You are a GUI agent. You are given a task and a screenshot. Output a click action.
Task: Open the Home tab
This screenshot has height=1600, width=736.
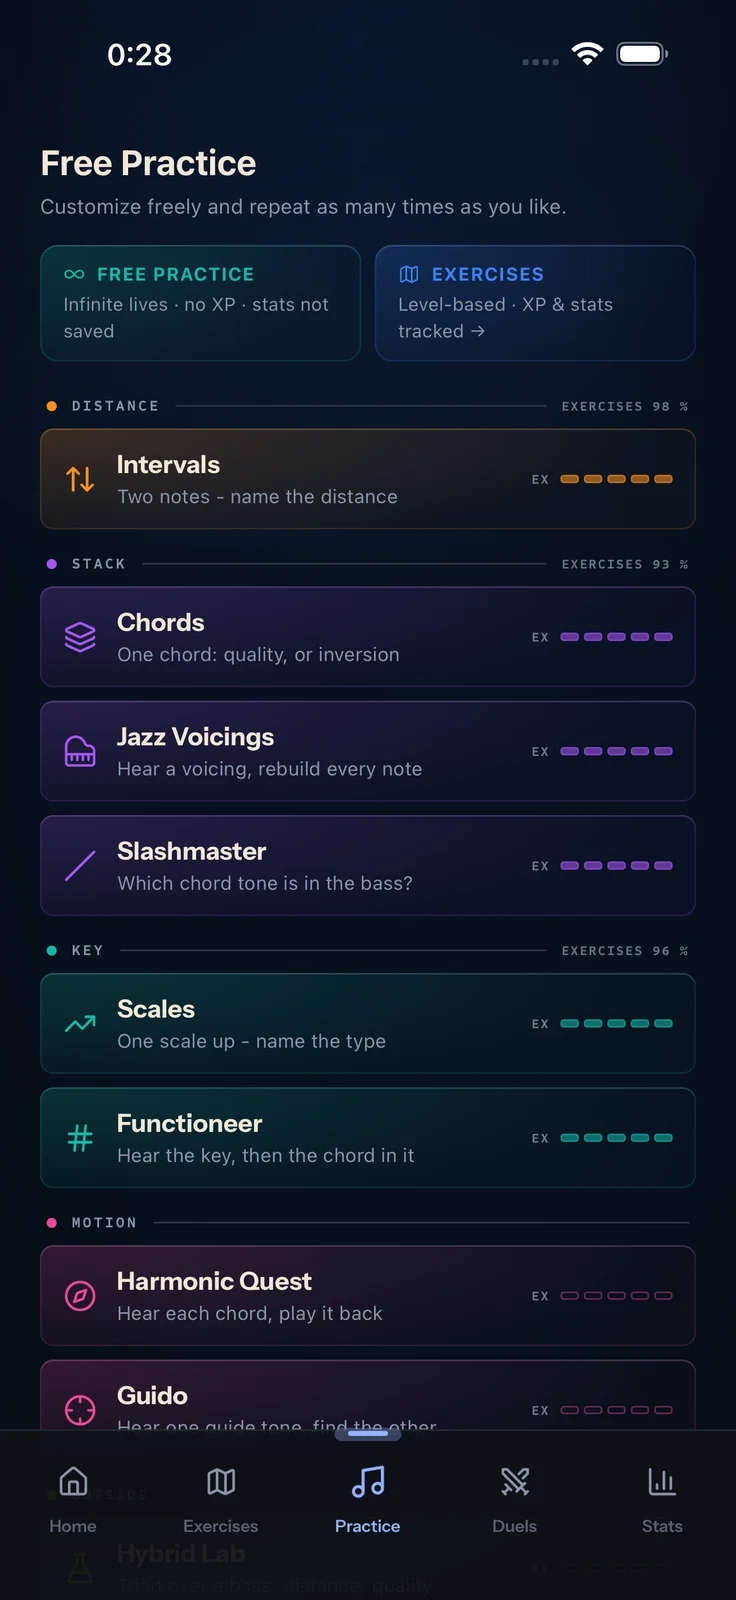(x=73, y=1499)
